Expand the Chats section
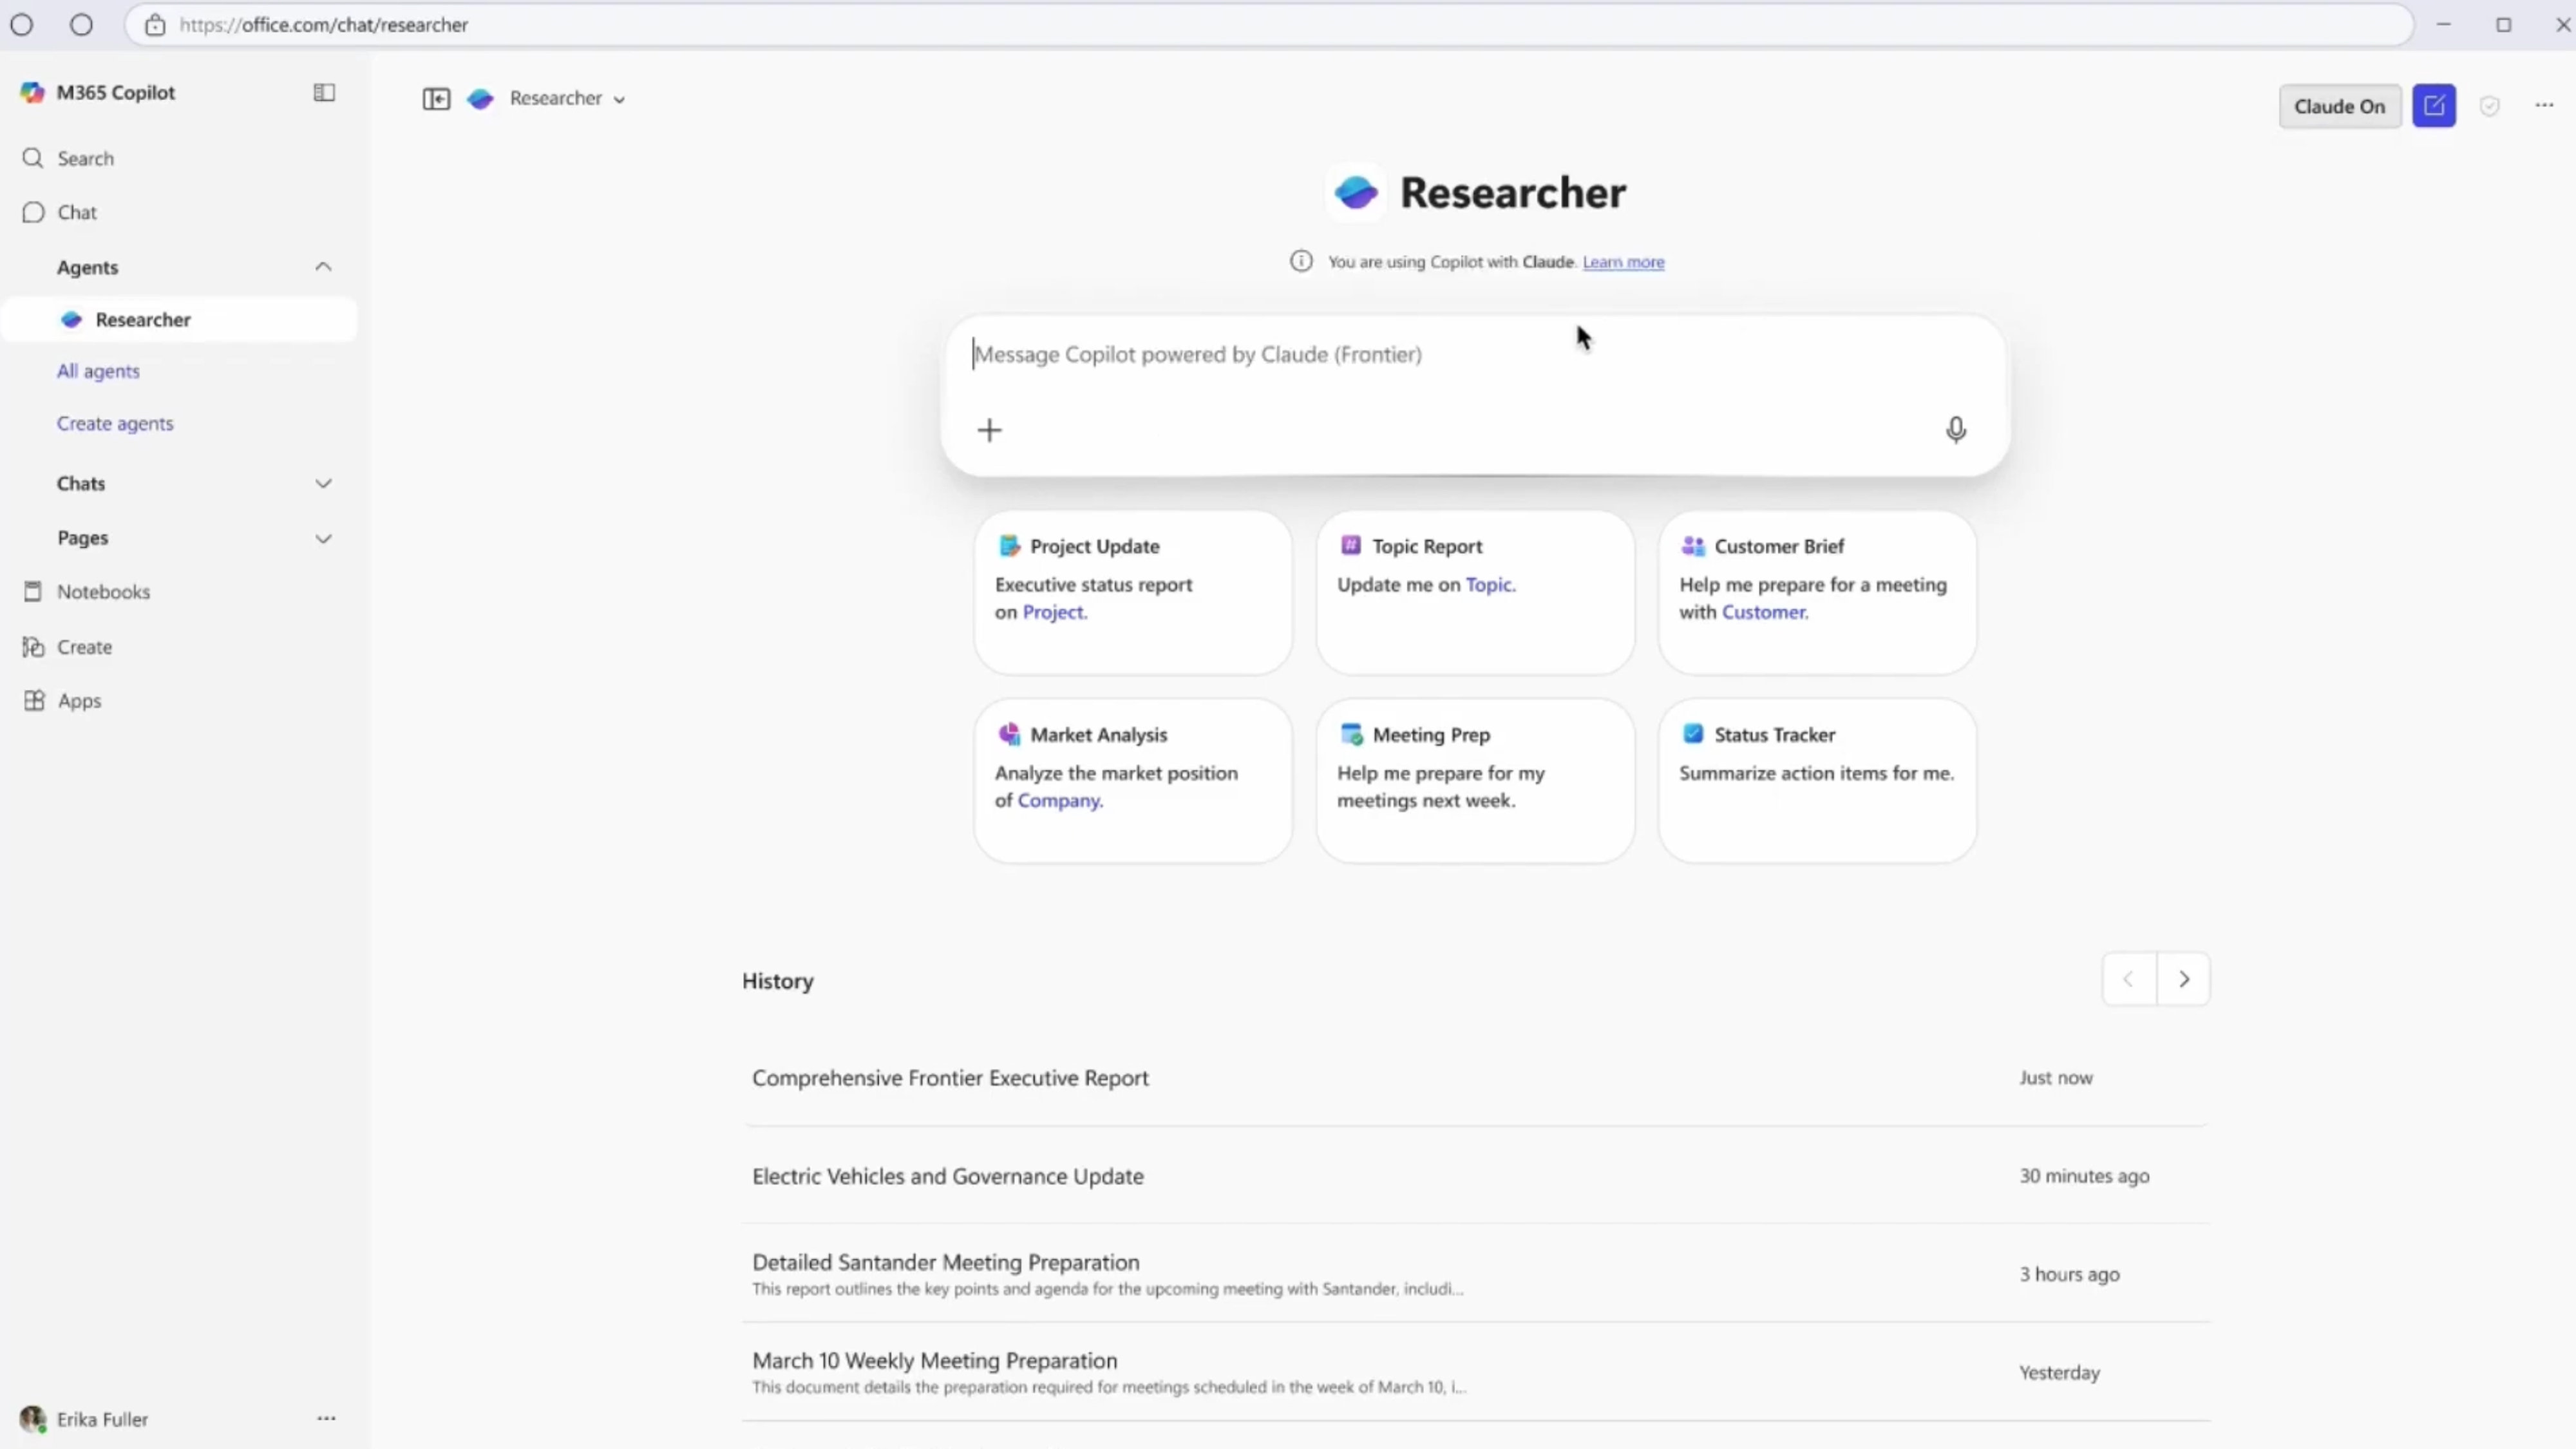Viewport: 2576px width, 1449px height. coord(323,484)
